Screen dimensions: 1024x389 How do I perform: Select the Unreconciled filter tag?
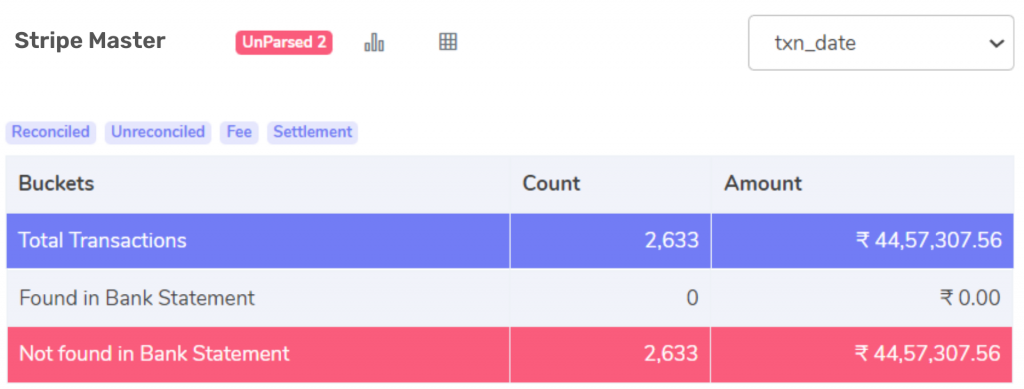click(x=158, y=132)
